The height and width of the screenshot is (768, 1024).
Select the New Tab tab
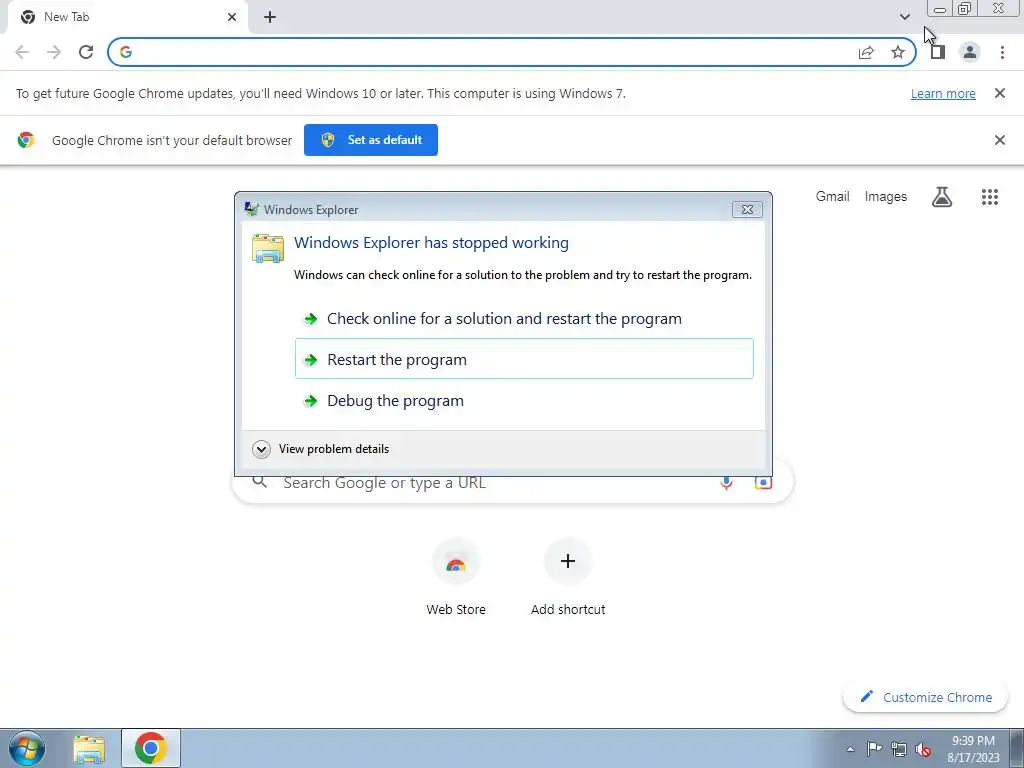pos(127,17)
